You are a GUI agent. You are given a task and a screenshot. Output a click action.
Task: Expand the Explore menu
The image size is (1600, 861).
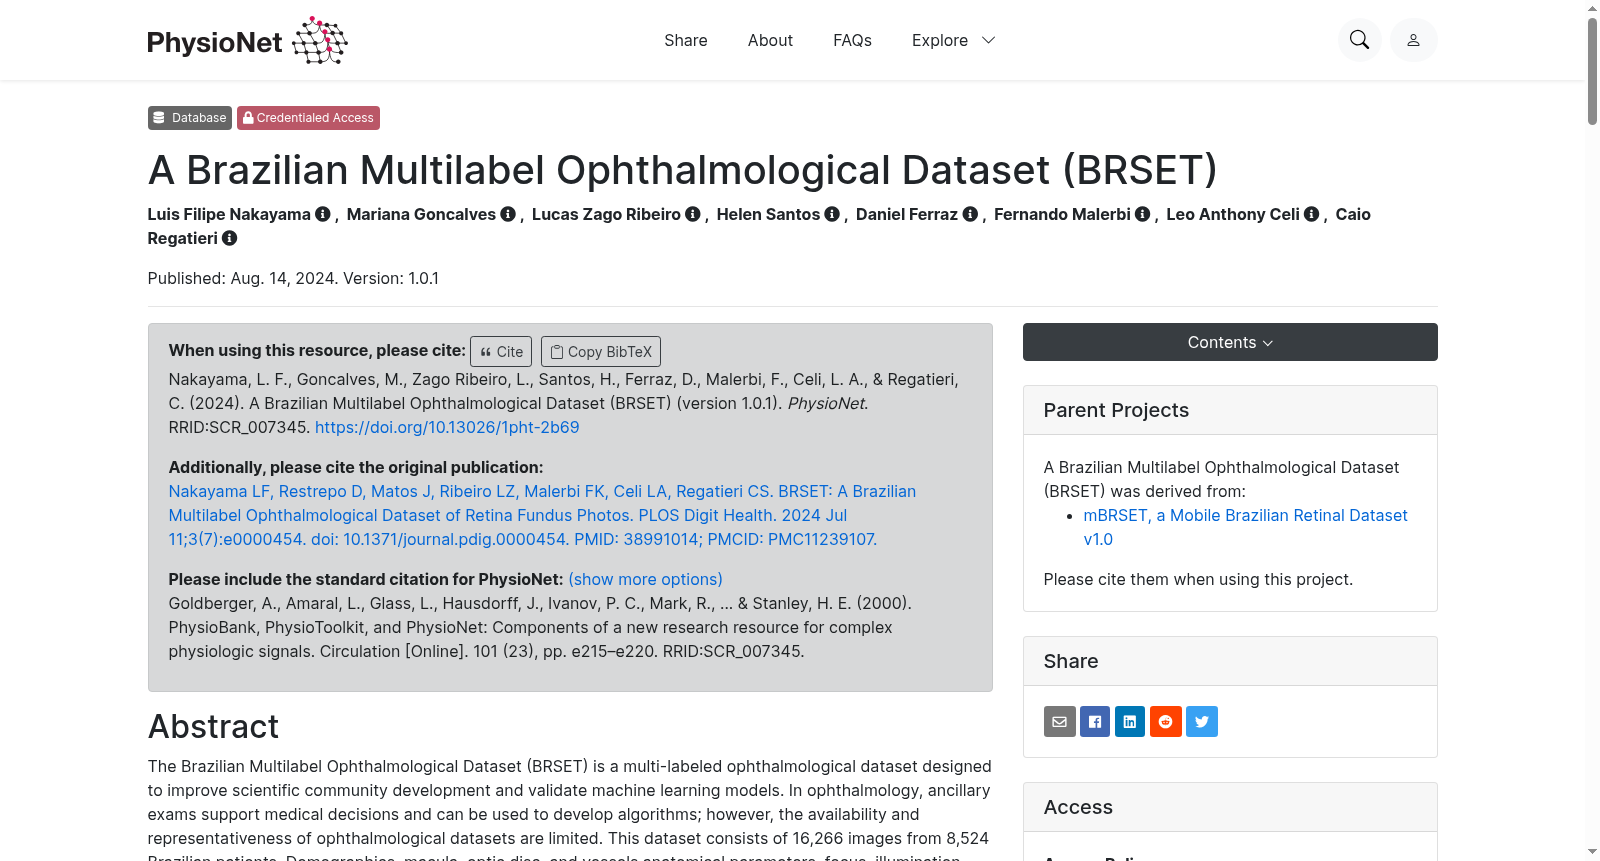(x=953, y=40)
